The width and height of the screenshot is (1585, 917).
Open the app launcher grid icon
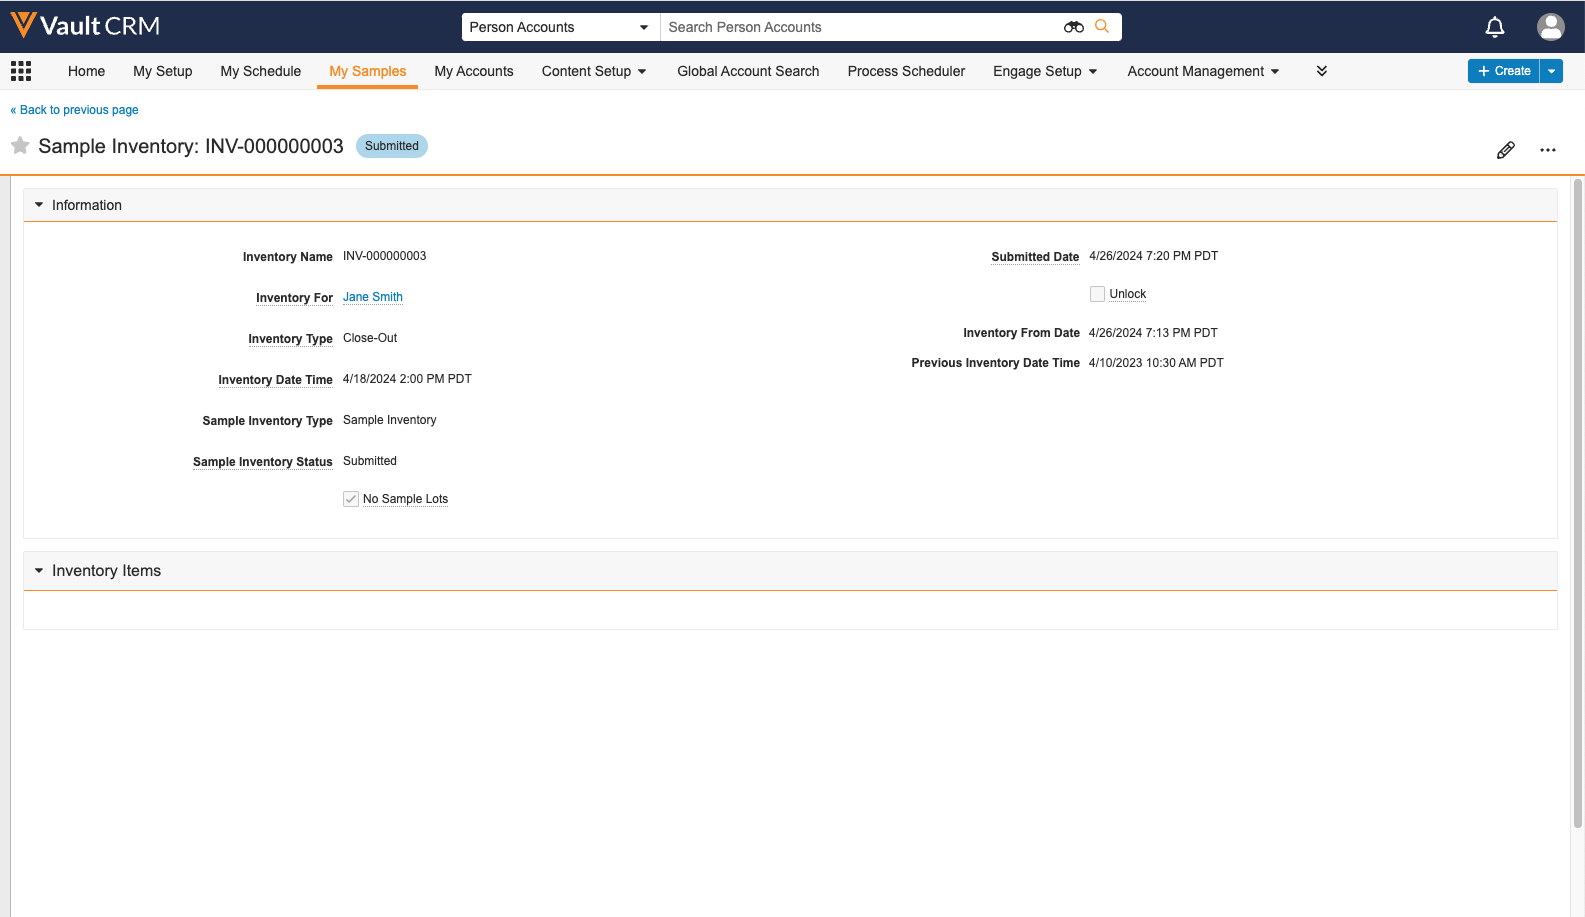pos(21,71)
